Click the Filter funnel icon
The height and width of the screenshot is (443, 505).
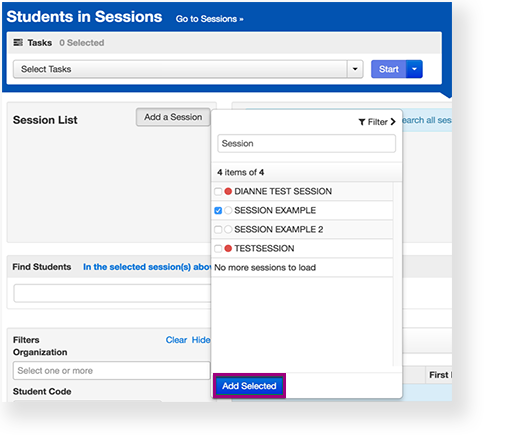pyautogui.click(x=362, y=122)
